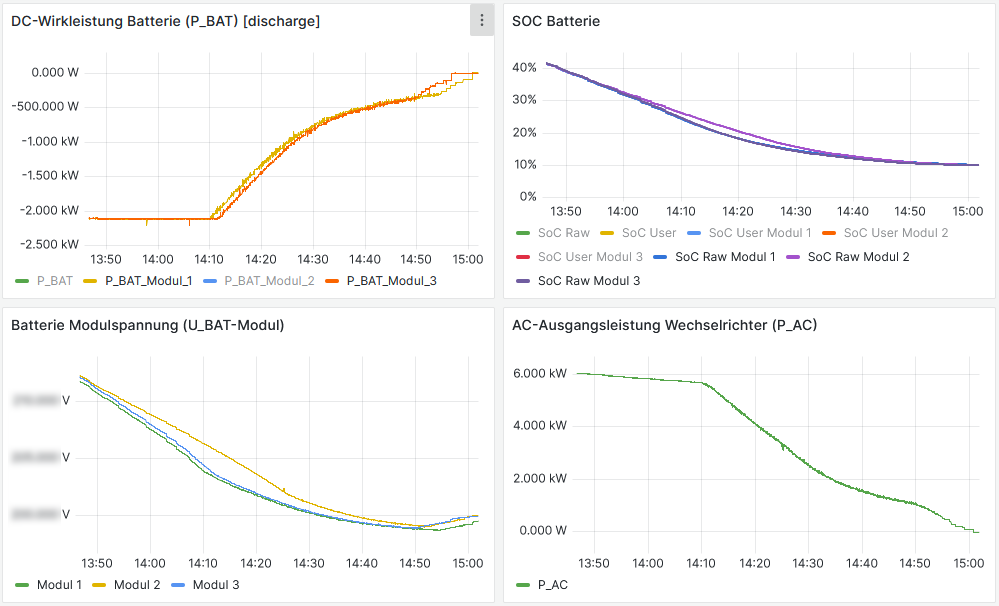Show the SoC User series

coord(648,233)
